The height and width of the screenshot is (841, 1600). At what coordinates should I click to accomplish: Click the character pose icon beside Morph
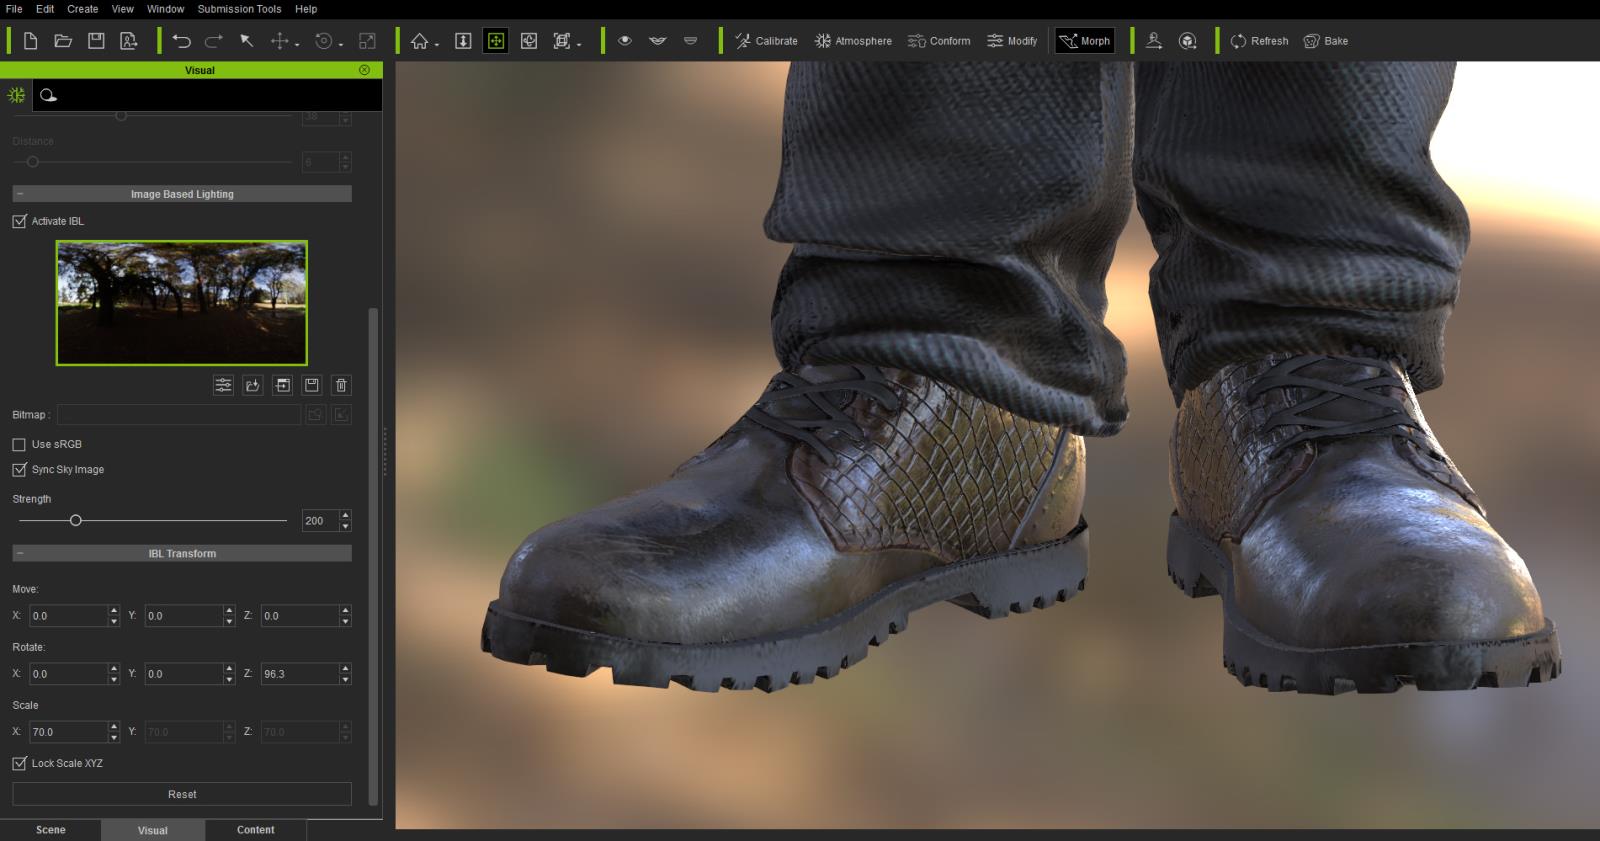click(x=1154, y=41)
